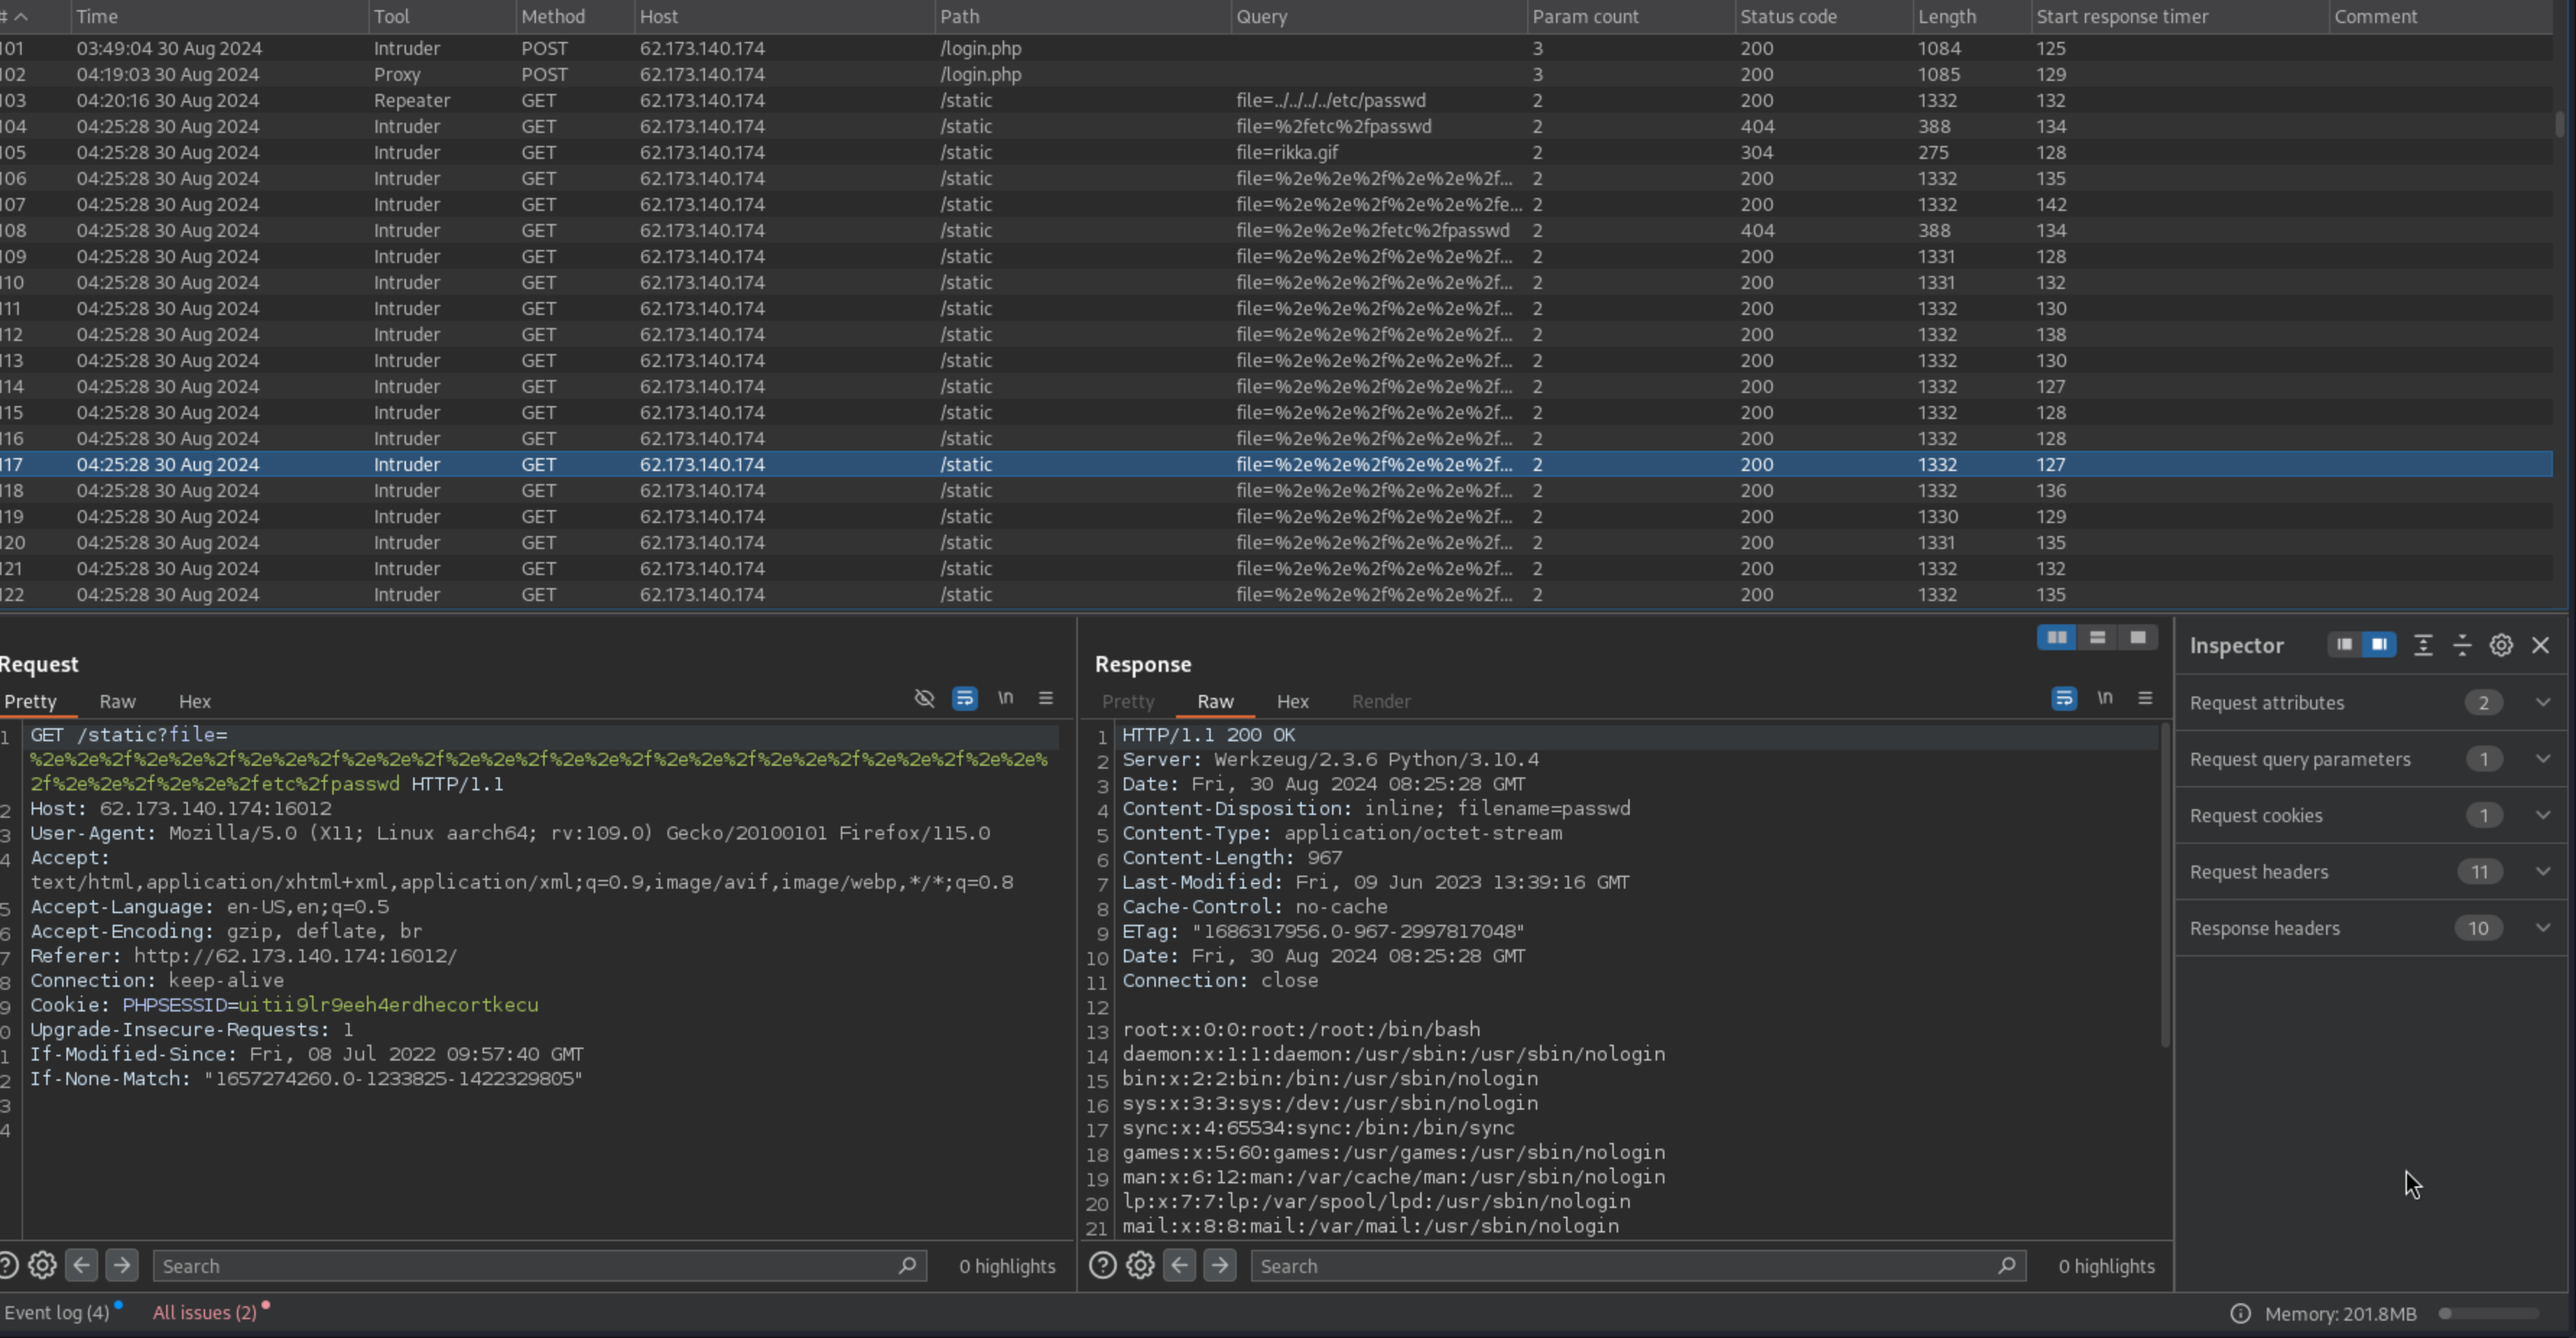Toggle hide non-printable characters in Request
Screen dimensions: 2576x1338
[924, 698]
